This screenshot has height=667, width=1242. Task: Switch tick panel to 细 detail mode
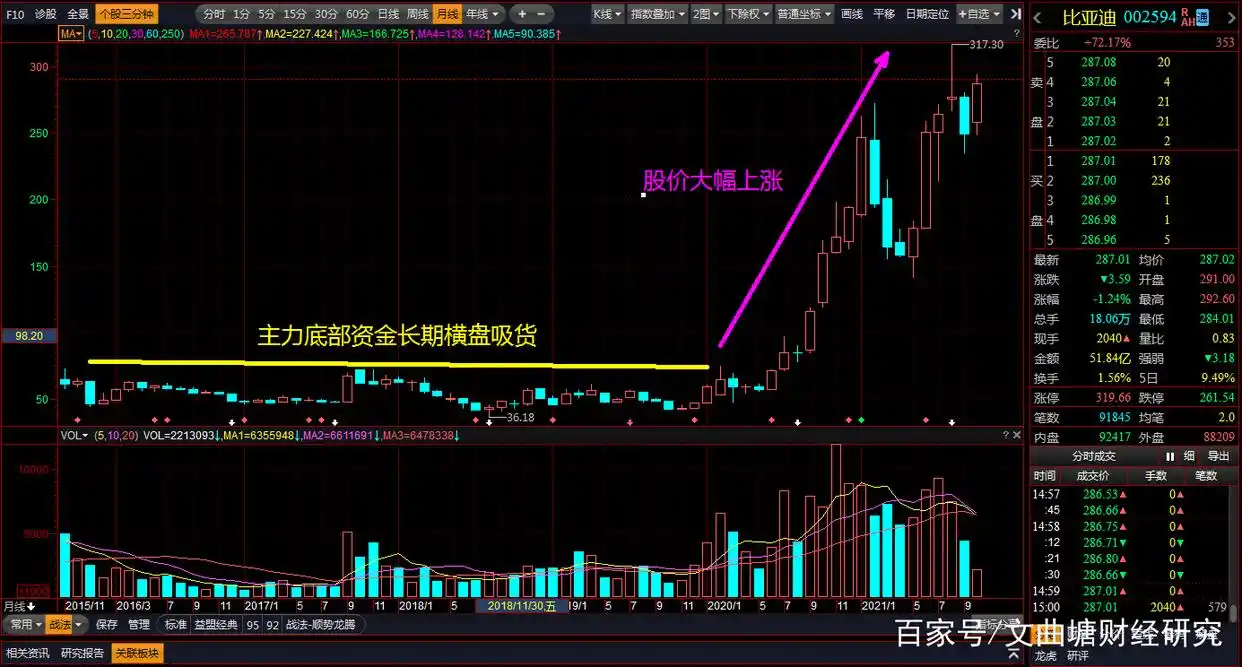1190,456
